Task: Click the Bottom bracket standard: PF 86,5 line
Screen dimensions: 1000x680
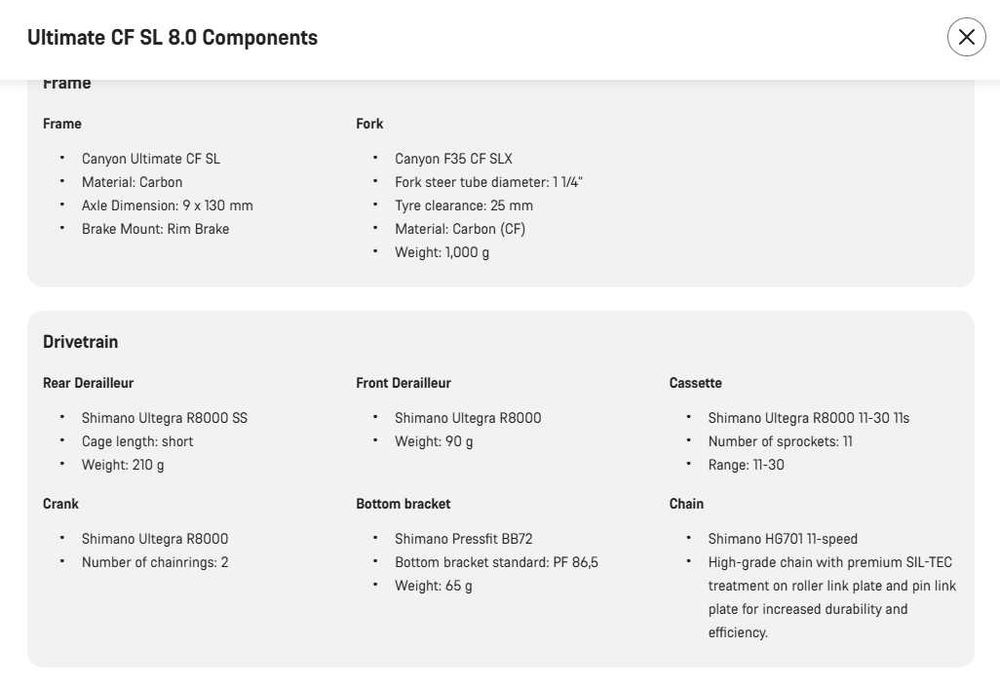Action: click(x=496, y=562)
